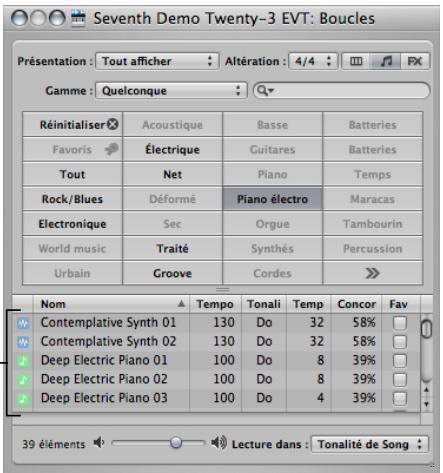The height and width of the screenshot is (473, 443).
Task: Mark Contemplative Synth 01 as favorite
Action: click(x=400, y=323)
